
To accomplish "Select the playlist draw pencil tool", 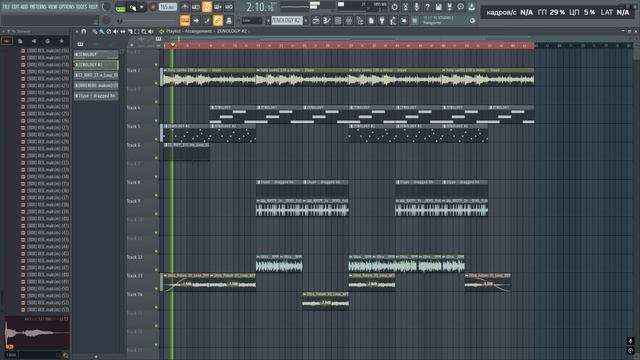I will 94,31.
